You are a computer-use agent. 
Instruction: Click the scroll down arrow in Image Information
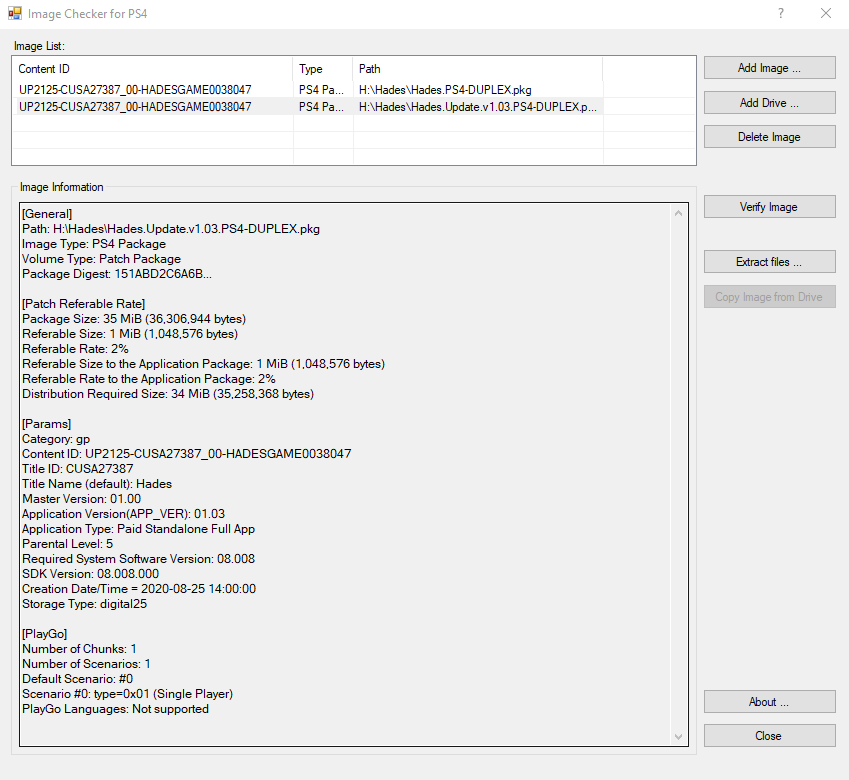tap(678, 737)
